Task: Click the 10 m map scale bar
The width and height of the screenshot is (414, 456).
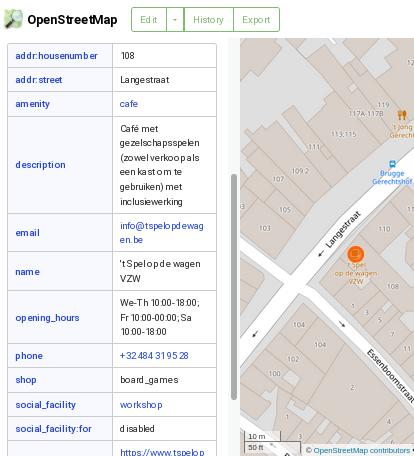Action: 263,436
